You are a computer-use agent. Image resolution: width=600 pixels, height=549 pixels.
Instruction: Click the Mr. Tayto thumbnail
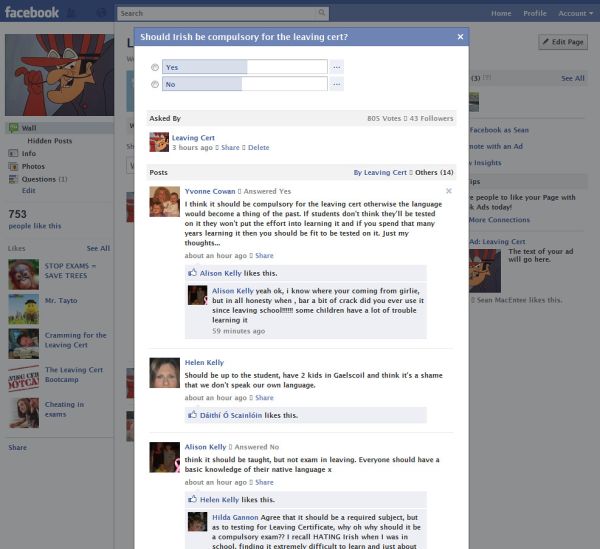point(24,309)
